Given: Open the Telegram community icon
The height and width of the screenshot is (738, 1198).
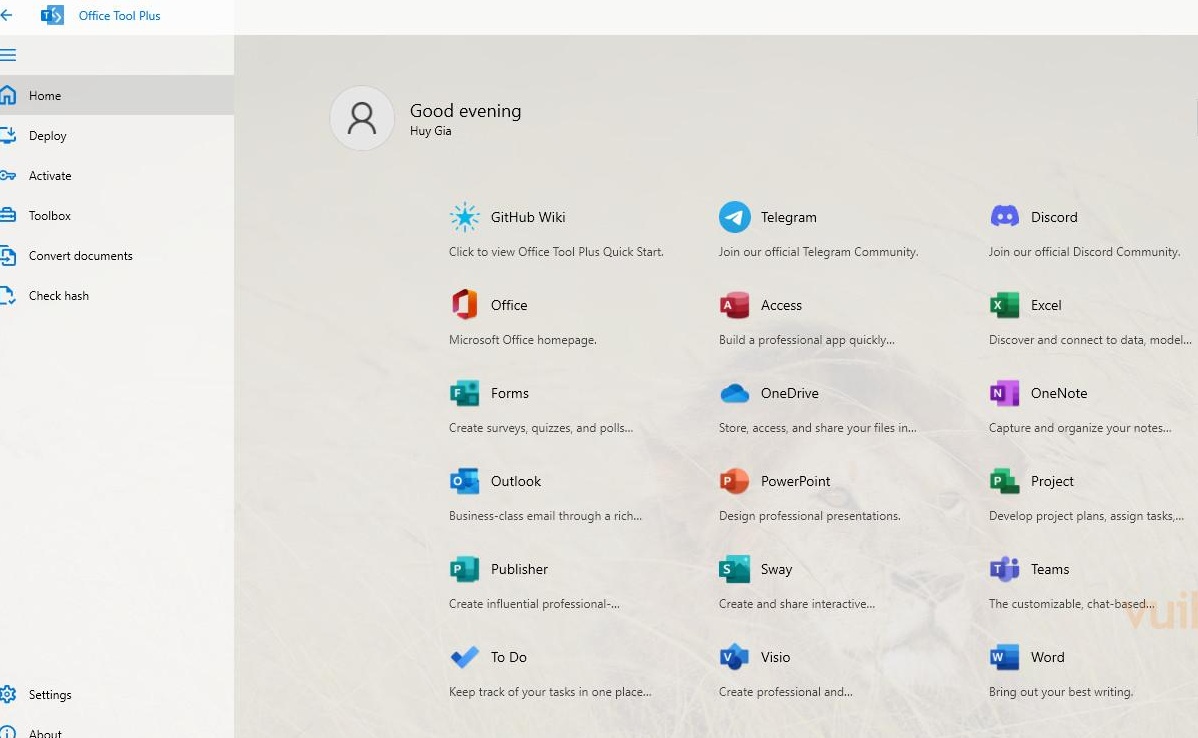Looking at the screenshot, I should 734,217.
